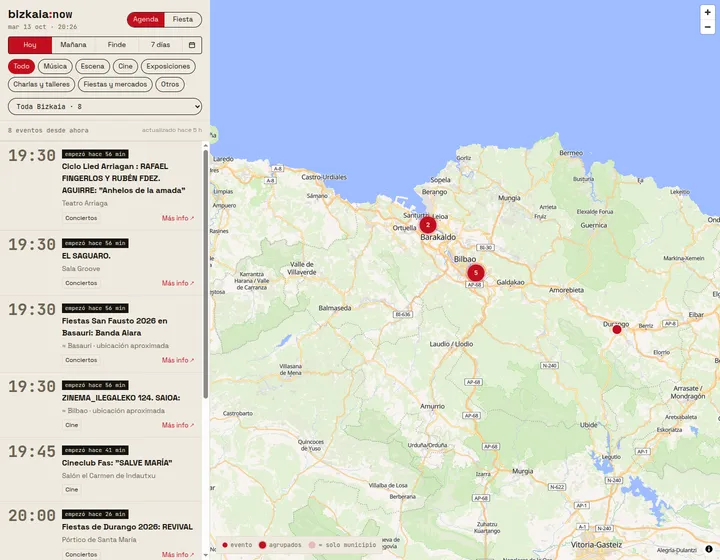Select the Mañana date tab
The width and height of the screenshot is (720, 560).
[73, 45]
